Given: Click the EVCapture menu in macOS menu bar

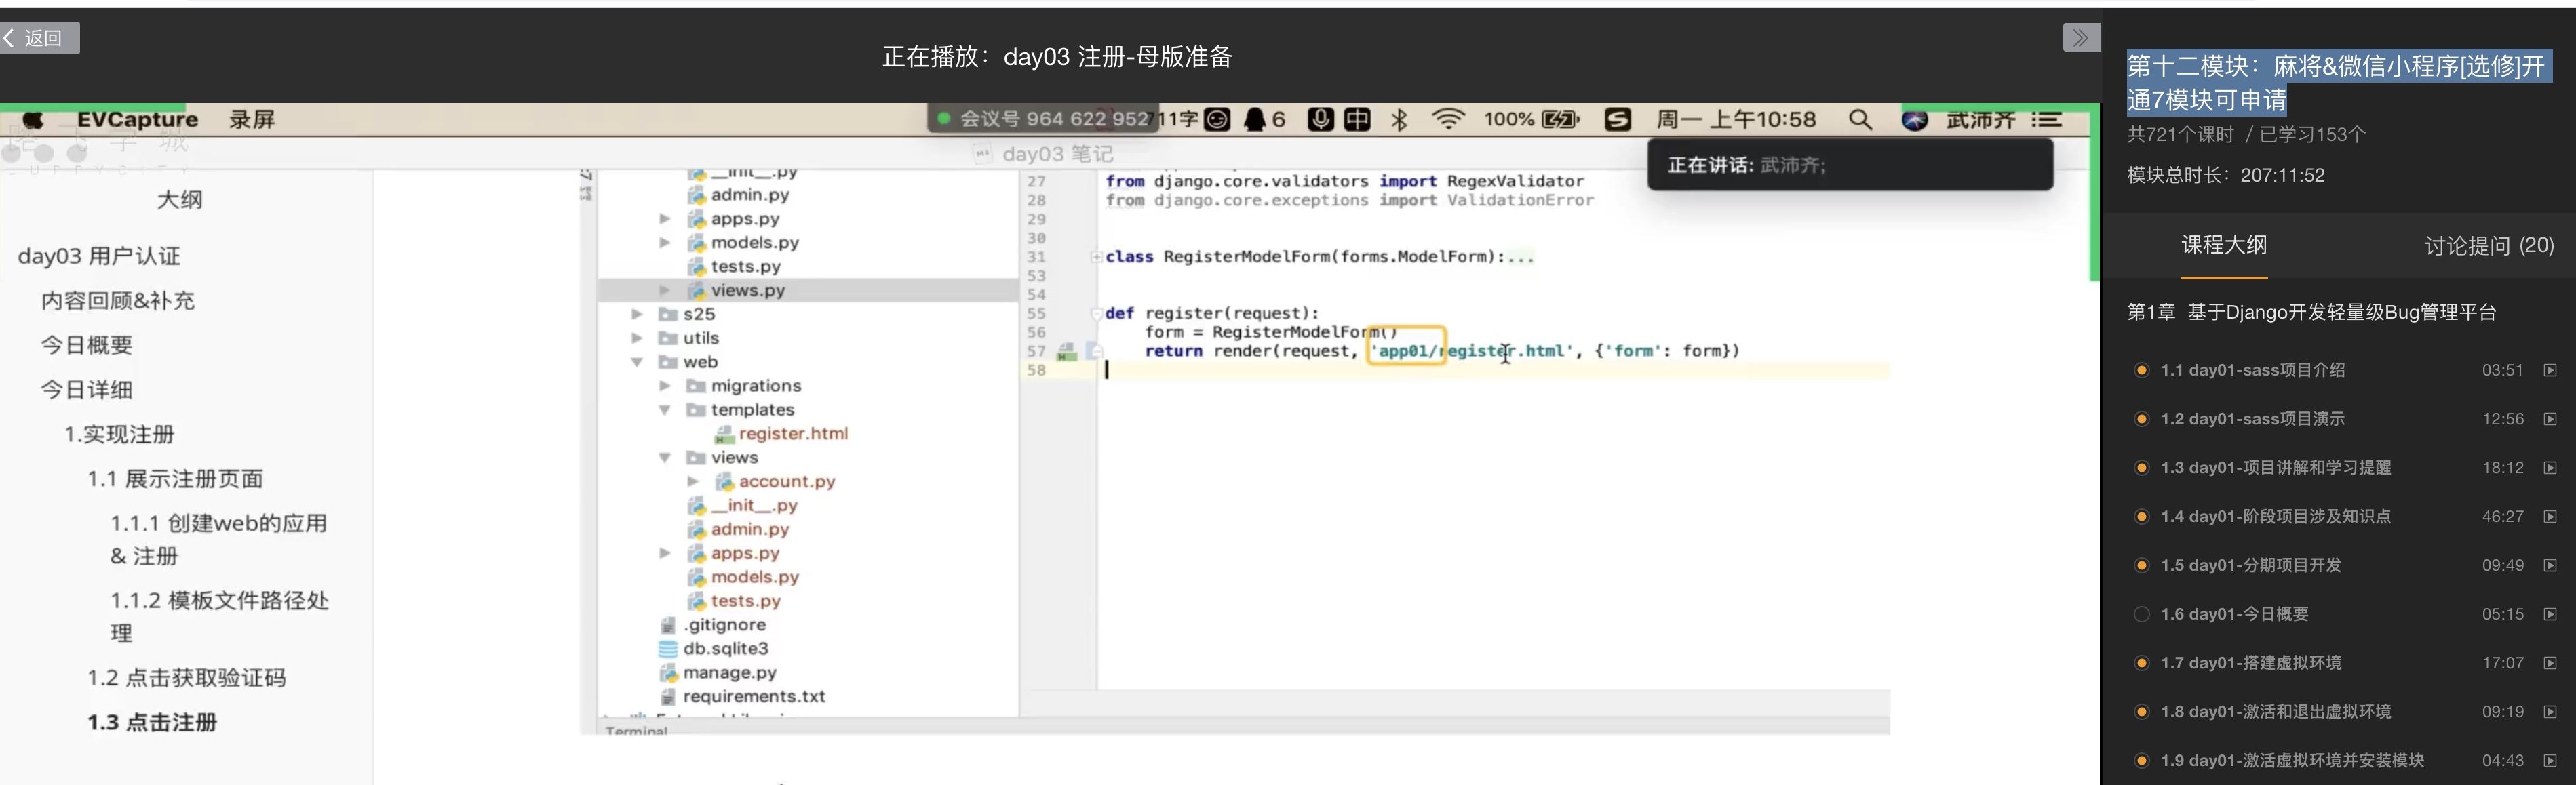Looking at the screenshot, I should point(137,120).
